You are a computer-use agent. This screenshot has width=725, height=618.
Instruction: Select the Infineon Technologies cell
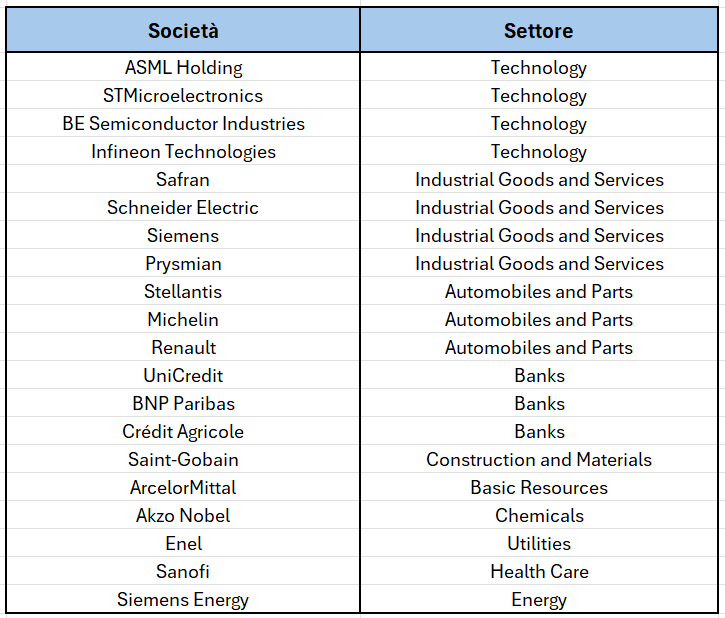[183, 152]
